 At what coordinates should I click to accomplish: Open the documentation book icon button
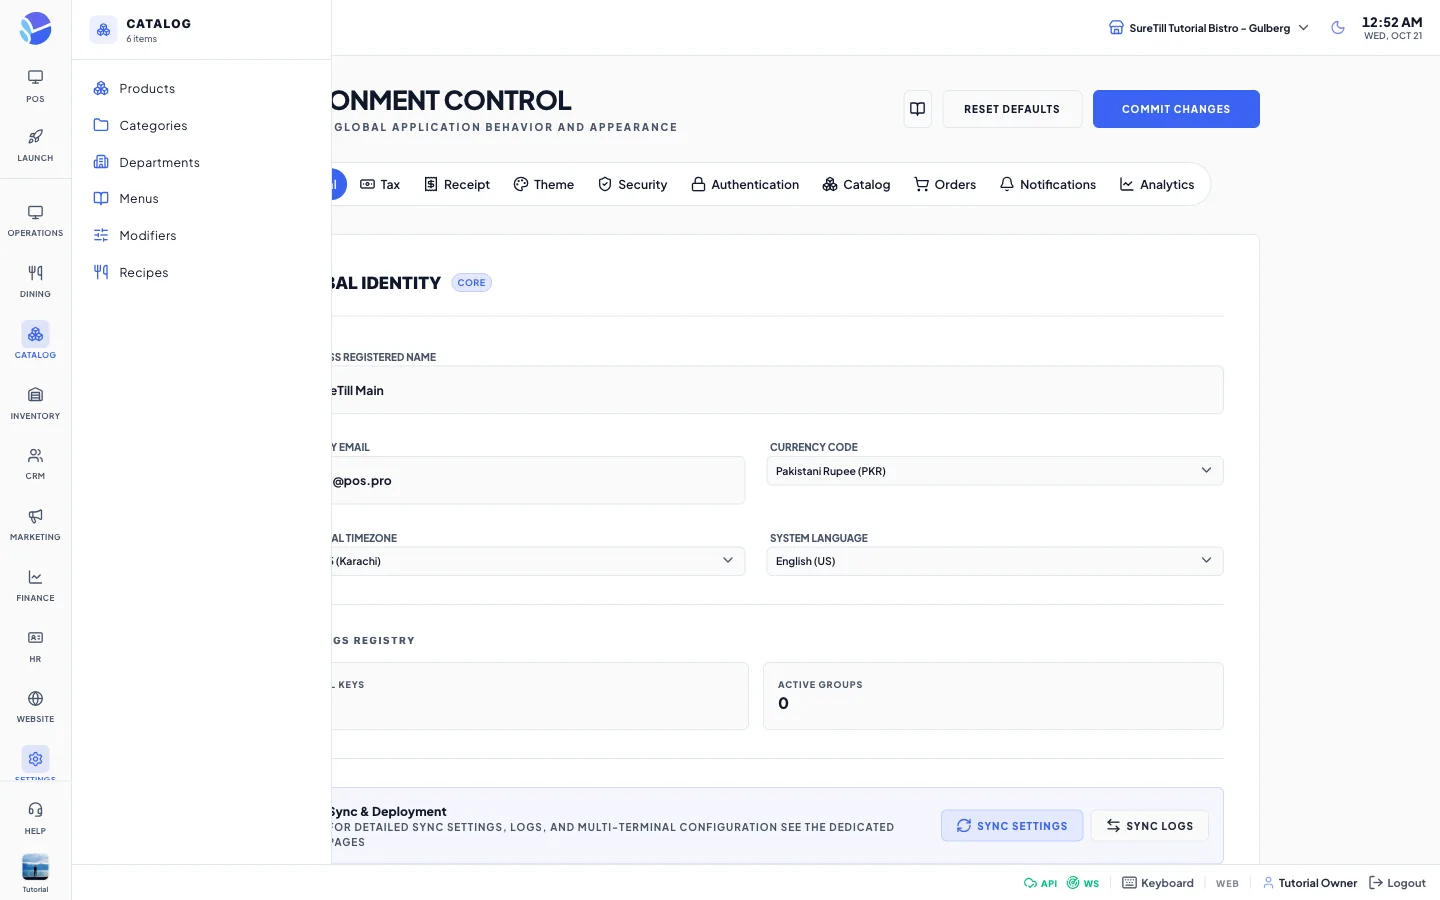pos(917,109)
